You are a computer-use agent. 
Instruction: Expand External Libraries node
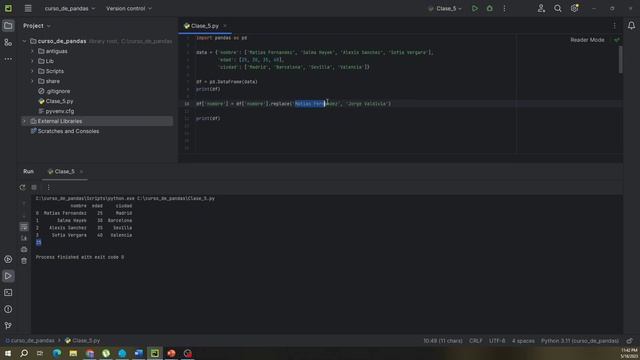click(24, 121)
